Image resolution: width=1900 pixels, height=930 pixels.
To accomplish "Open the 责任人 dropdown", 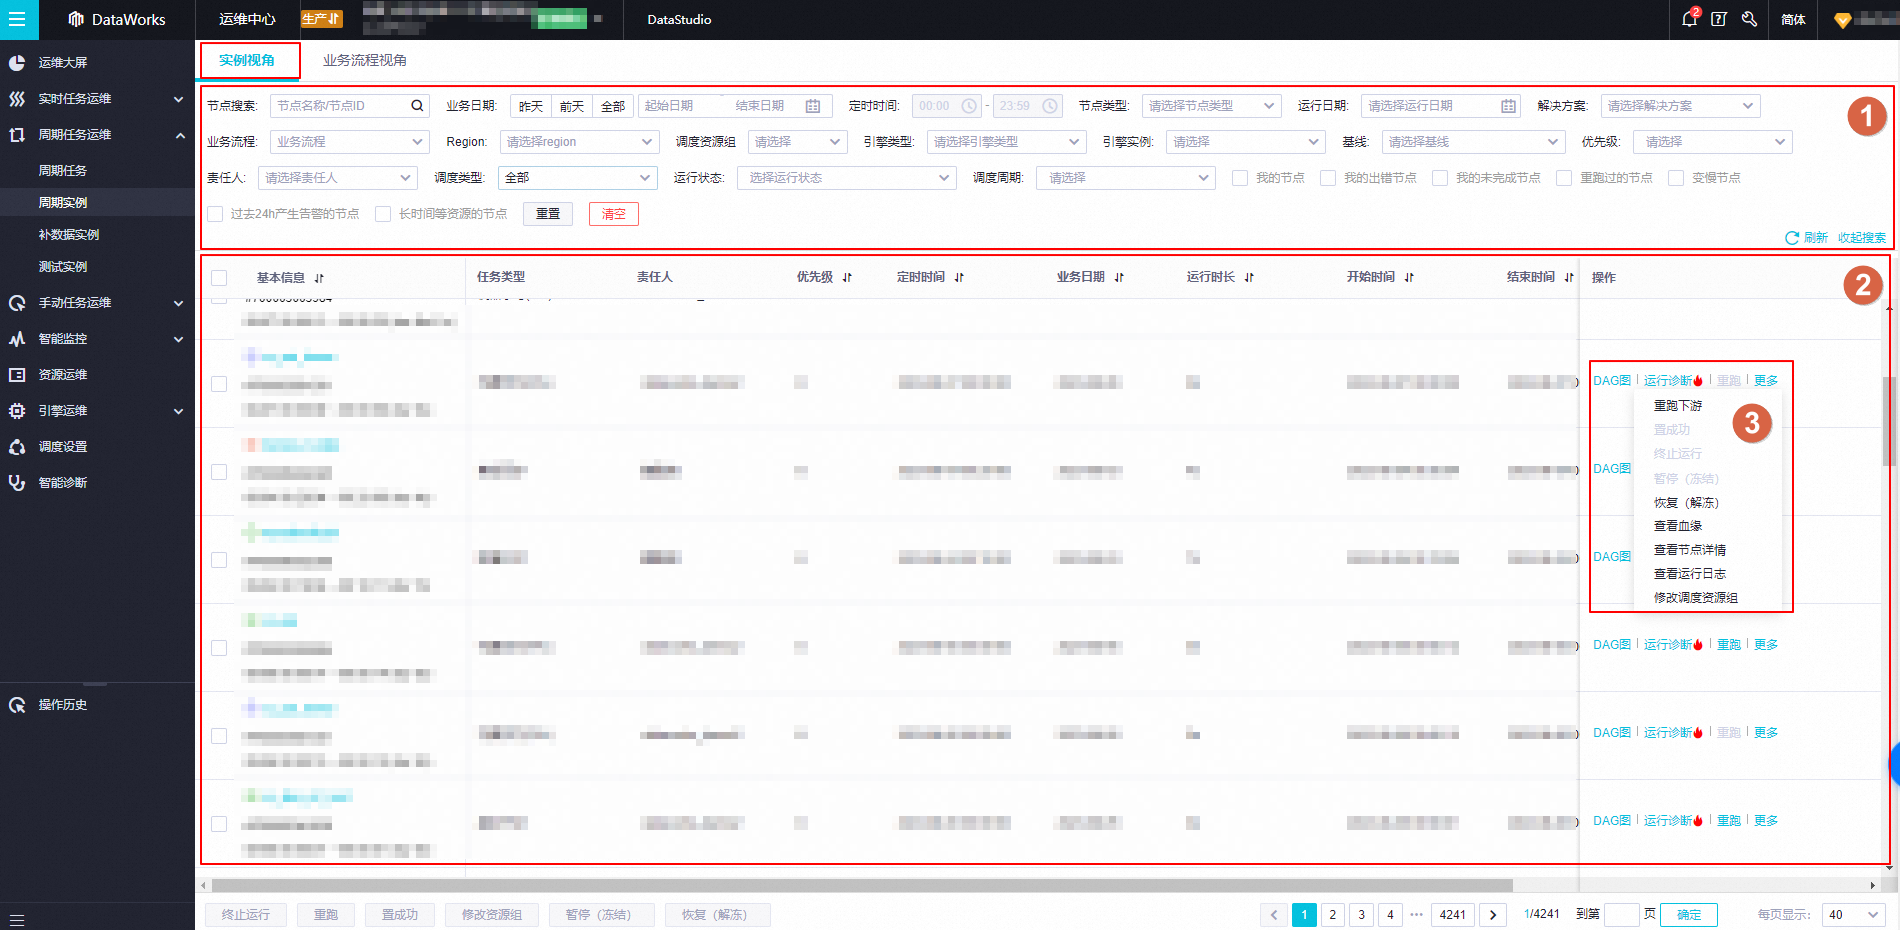I will point(337,178).
